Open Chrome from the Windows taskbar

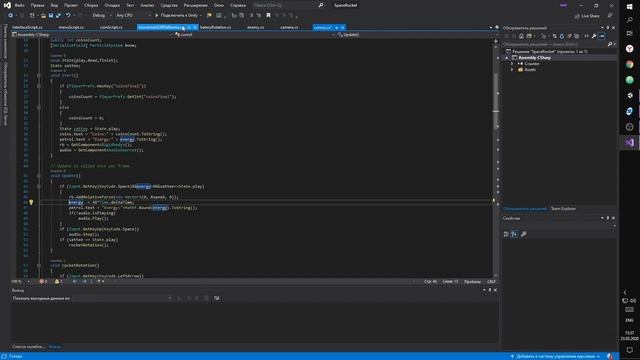point(629,64)
